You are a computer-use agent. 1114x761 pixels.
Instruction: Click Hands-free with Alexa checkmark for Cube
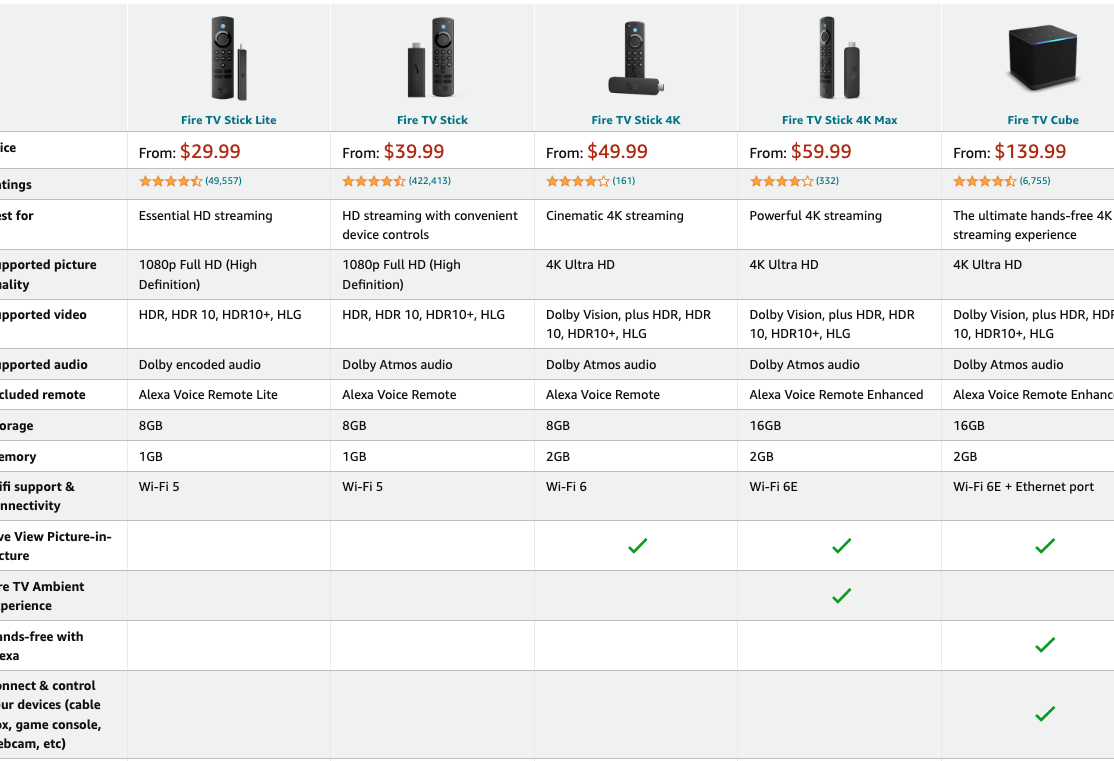(x=1045, y=646)
